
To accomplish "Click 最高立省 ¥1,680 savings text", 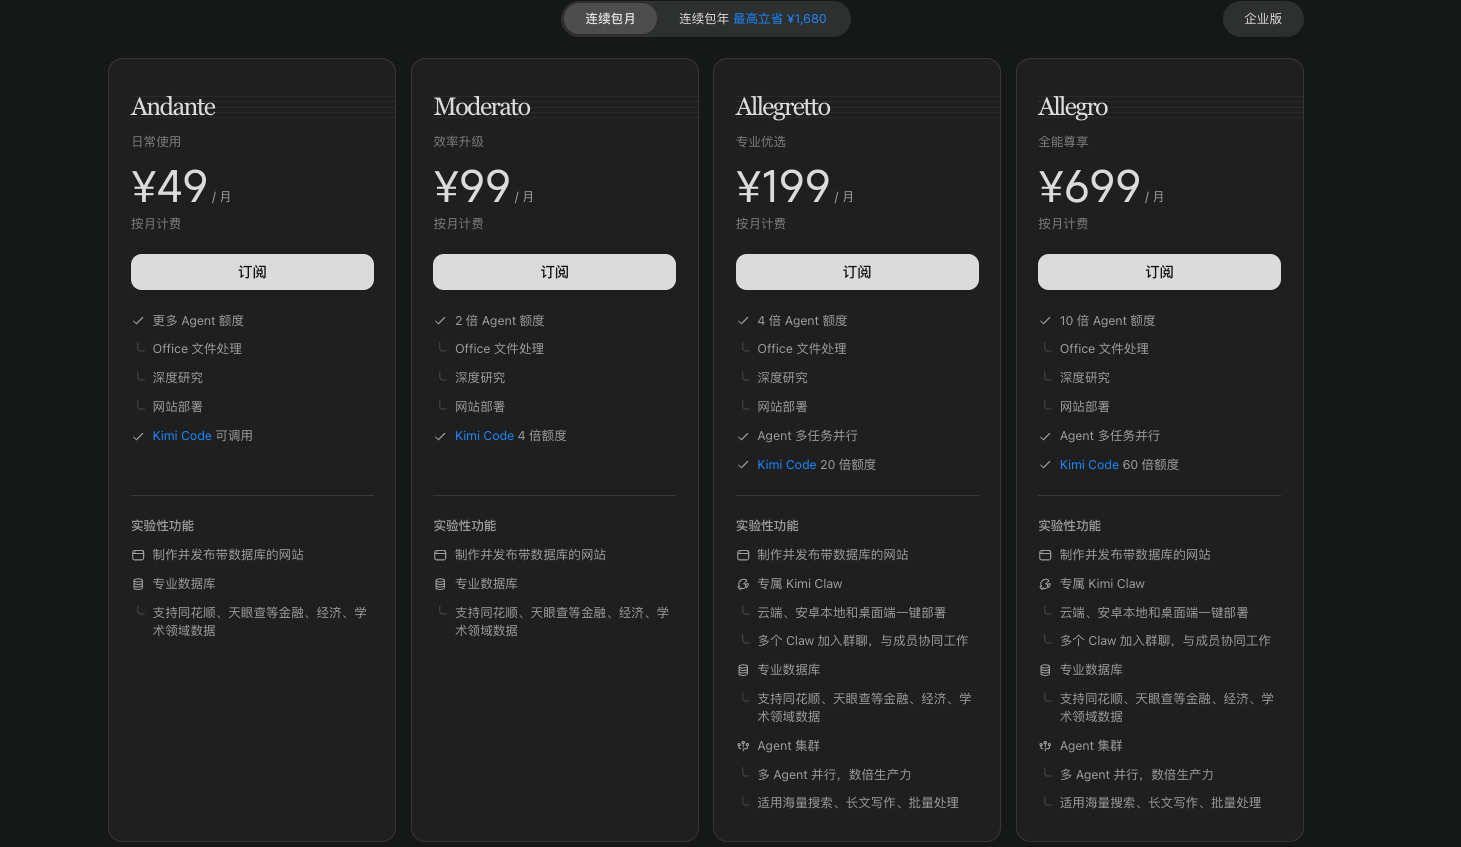I will pyautogui.click(x=780, y=19).
